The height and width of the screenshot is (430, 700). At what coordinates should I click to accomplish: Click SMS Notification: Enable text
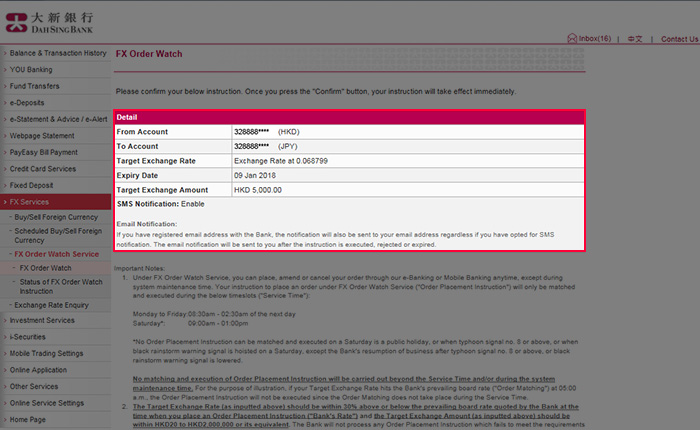click(161, 204)
